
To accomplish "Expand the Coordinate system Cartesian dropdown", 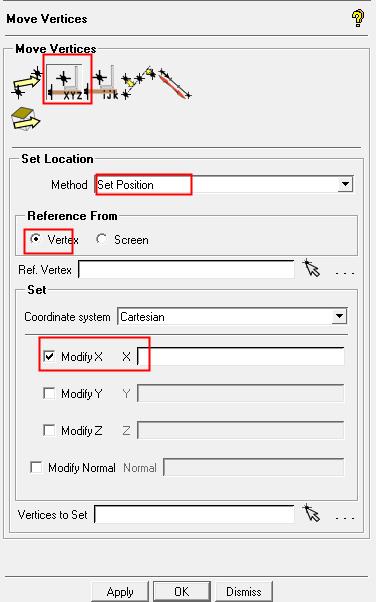I will (232, 317).
